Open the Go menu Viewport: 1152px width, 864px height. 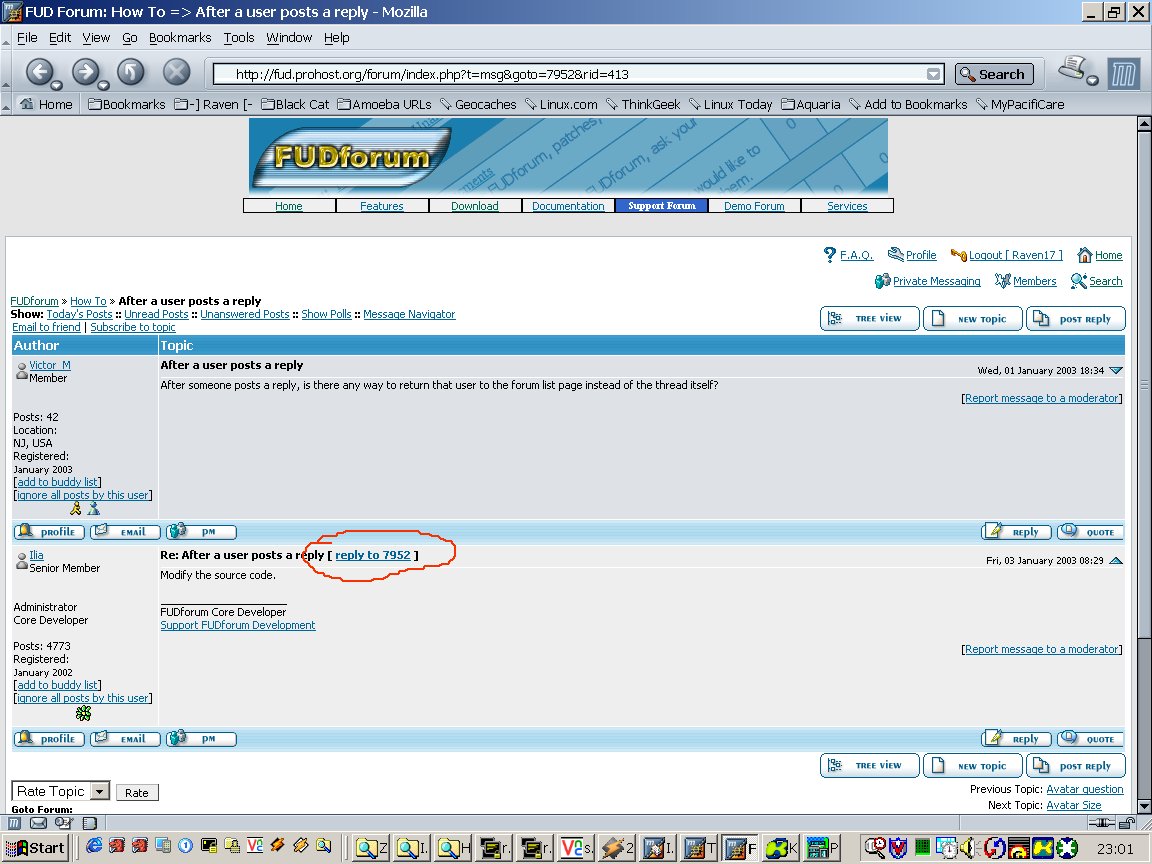(x=129, y=37)
